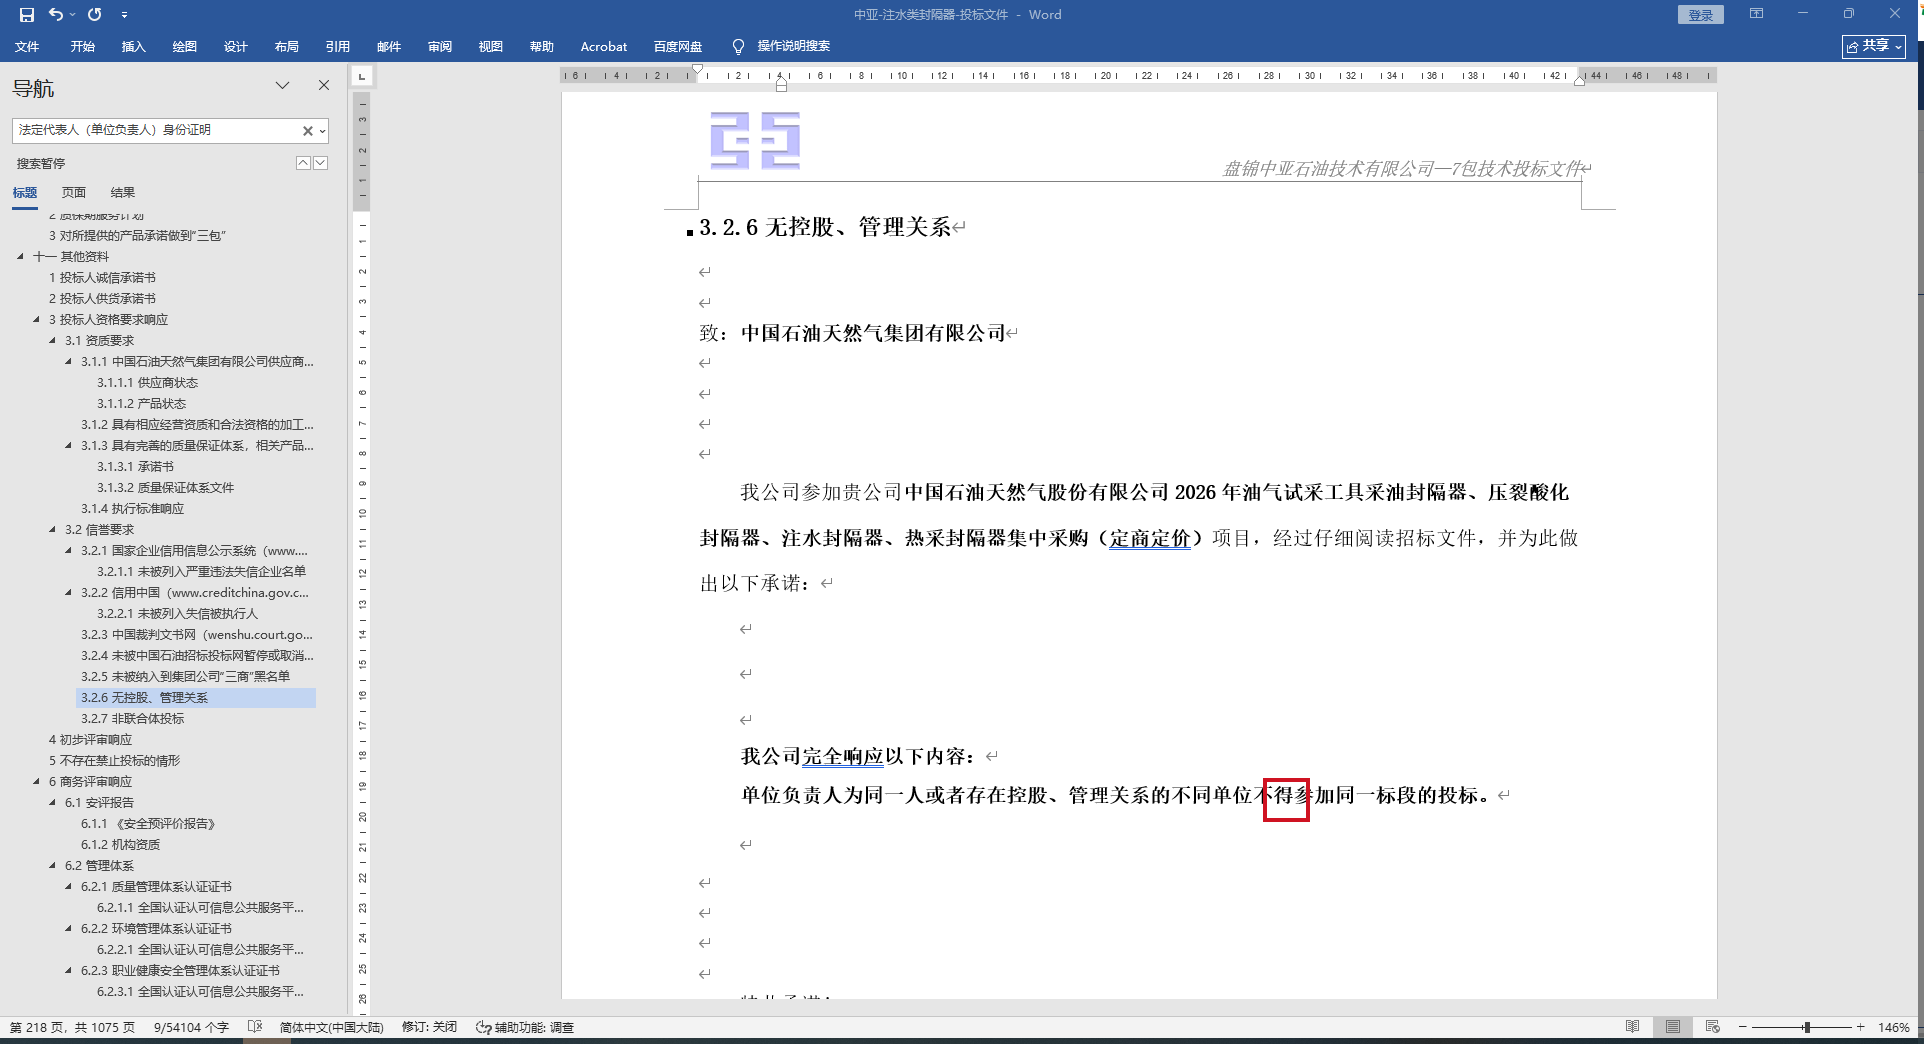Open the Ribbon Display Options icon
This screenshot has height=1044, width=1924.
coord(1756,14)
